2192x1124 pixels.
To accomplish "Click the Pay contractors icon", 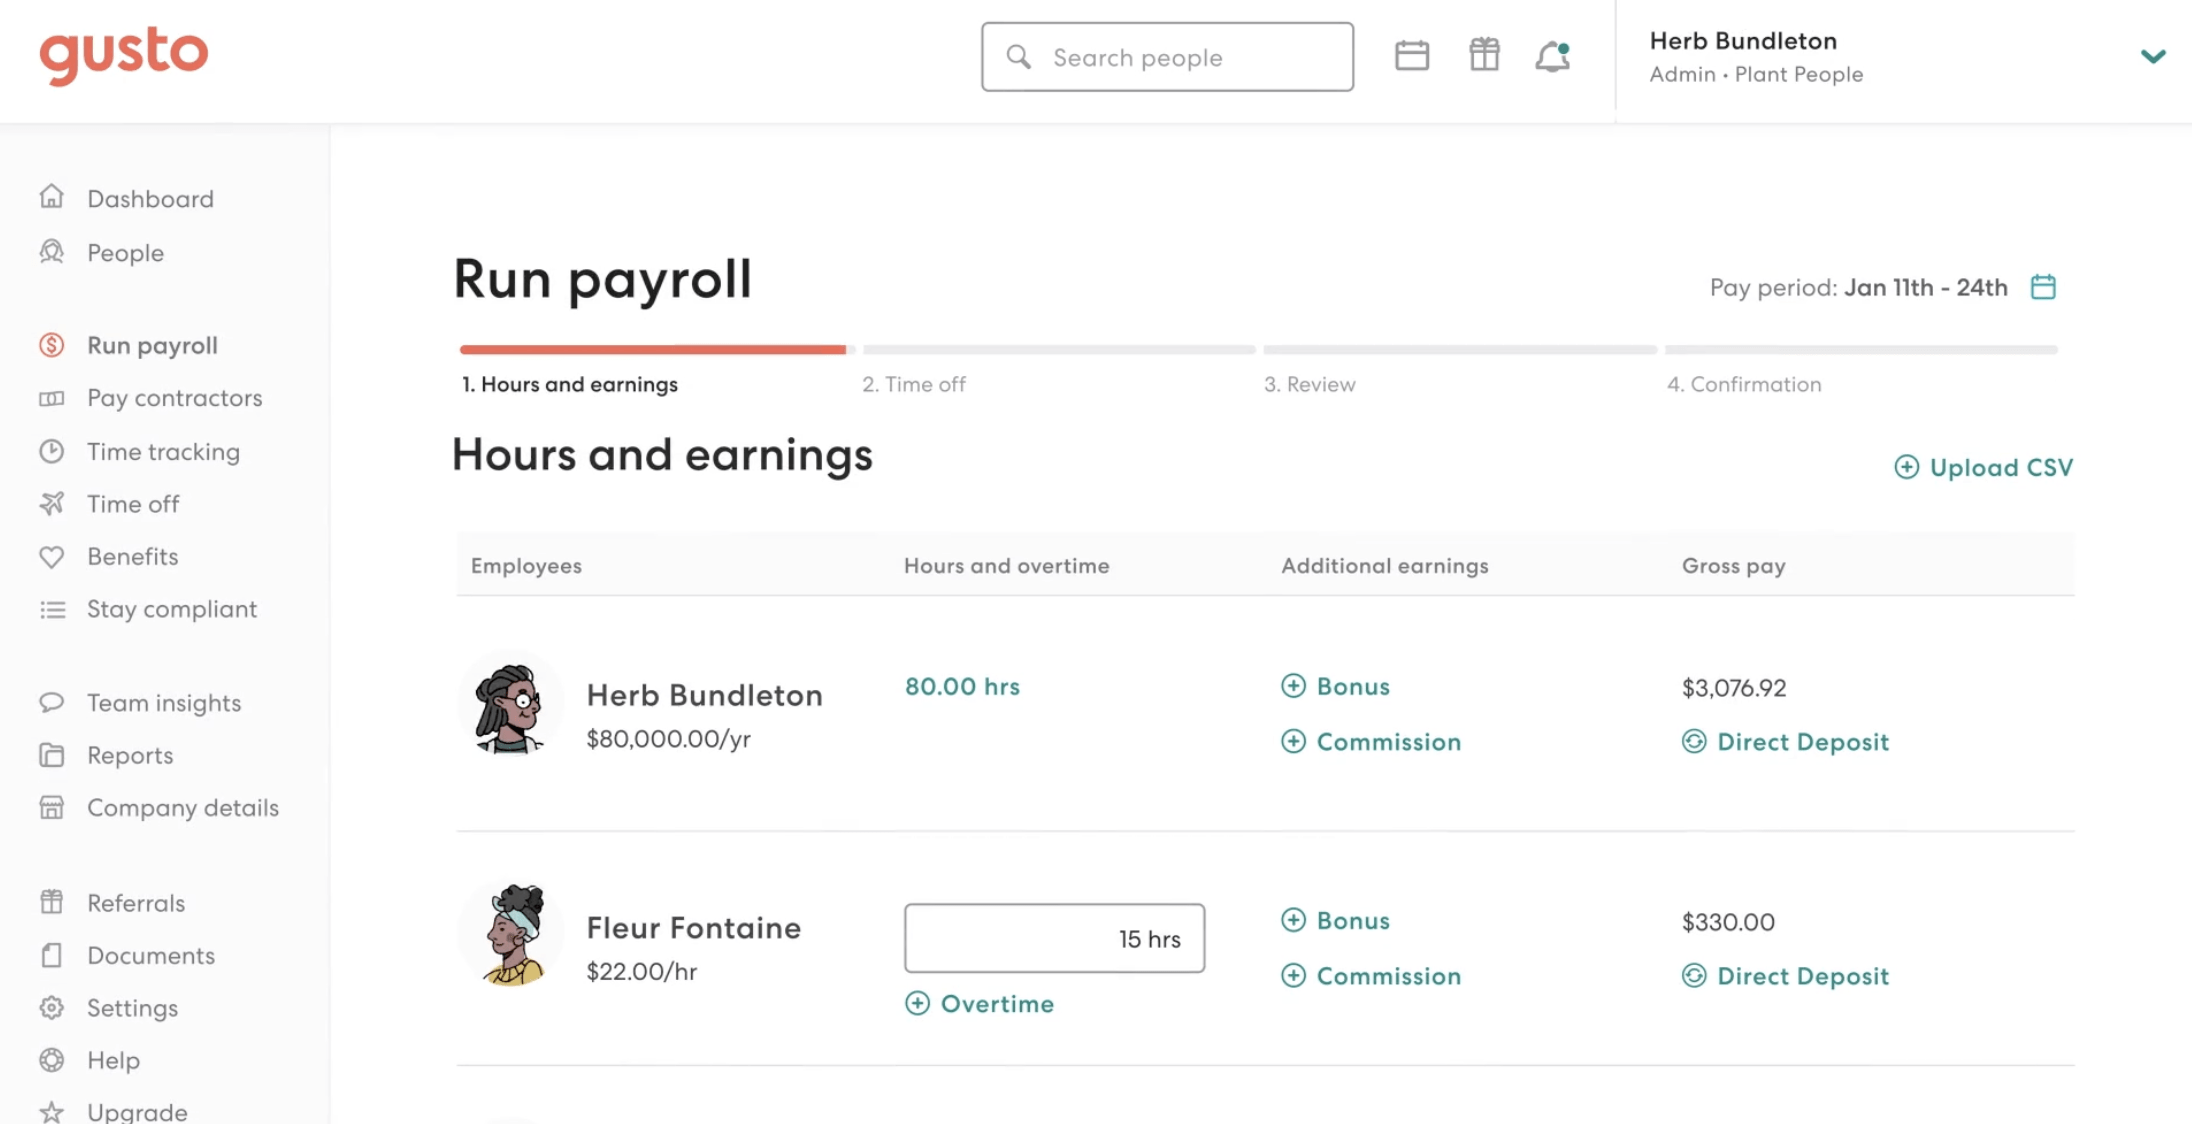I will click(52, 398).
